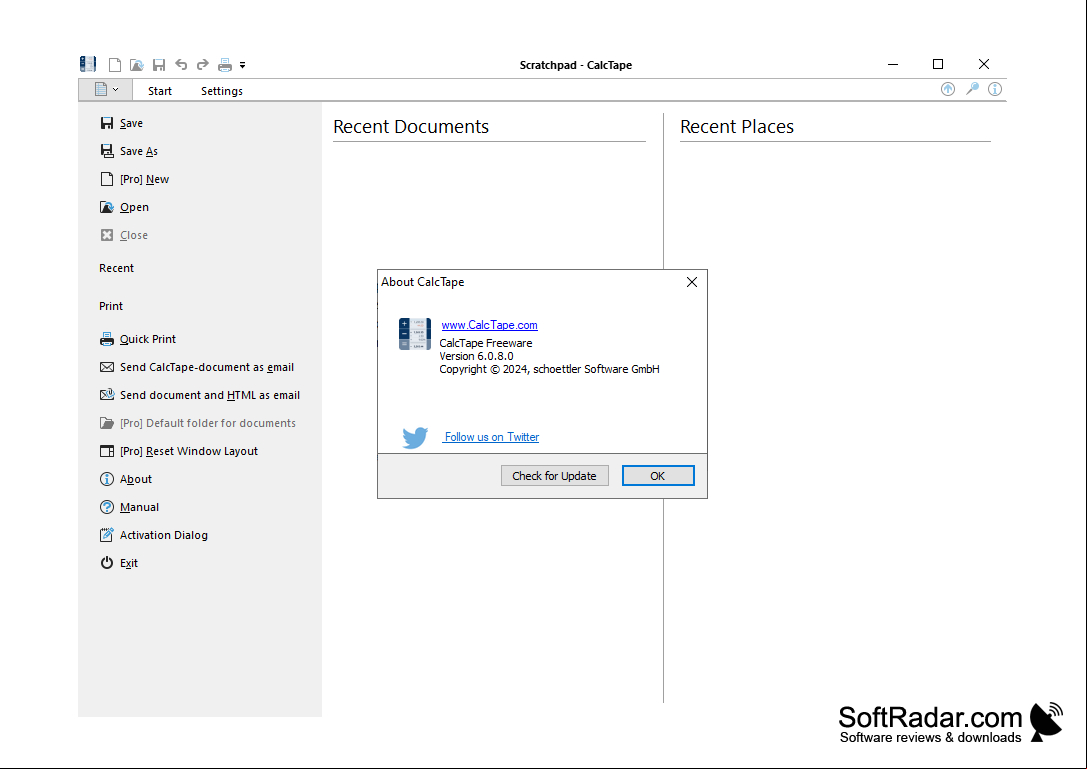The image size is (1087, 769).
Task: Click the Open file icon in quick access toolbar
Action: coord(137,65)
